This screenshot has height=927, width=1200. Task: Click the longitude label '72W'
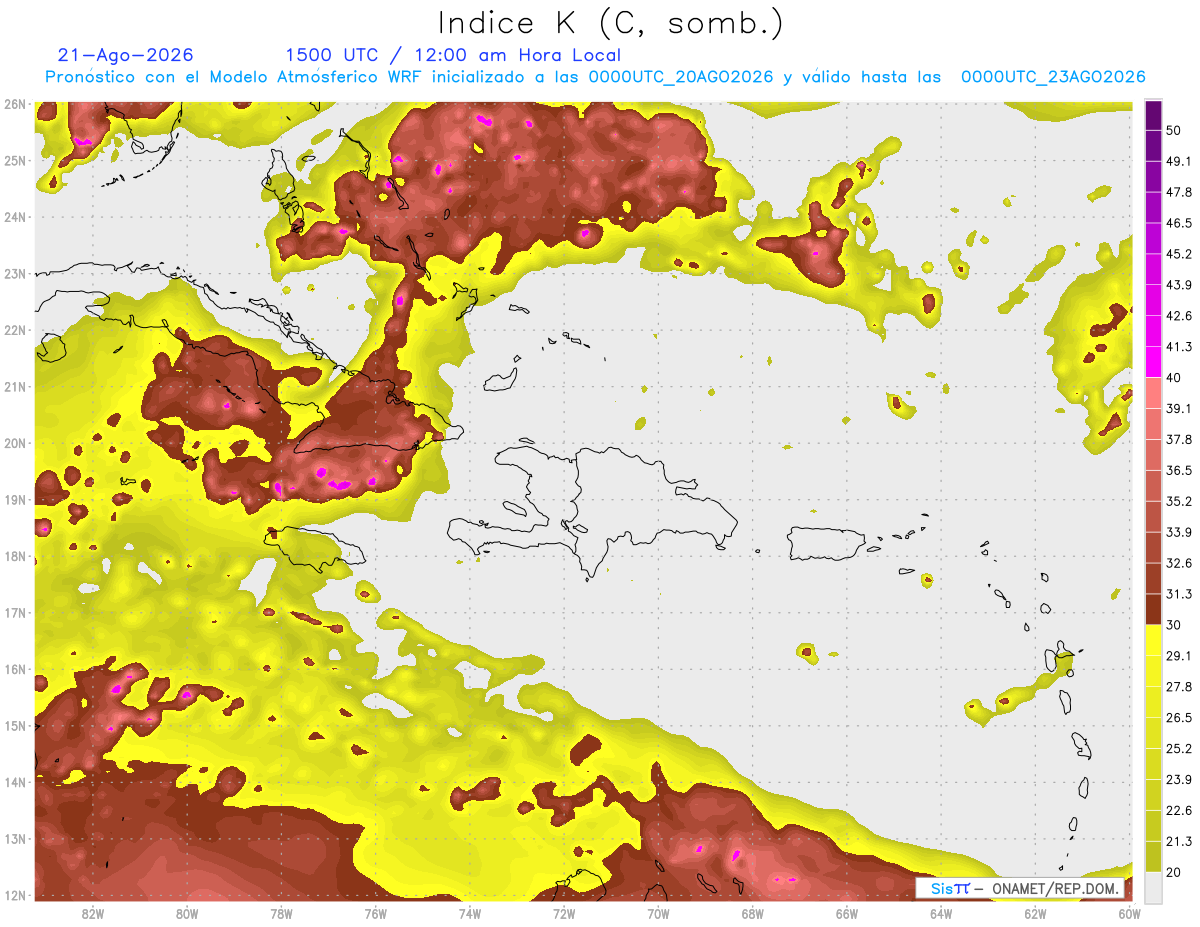(564, 913)
